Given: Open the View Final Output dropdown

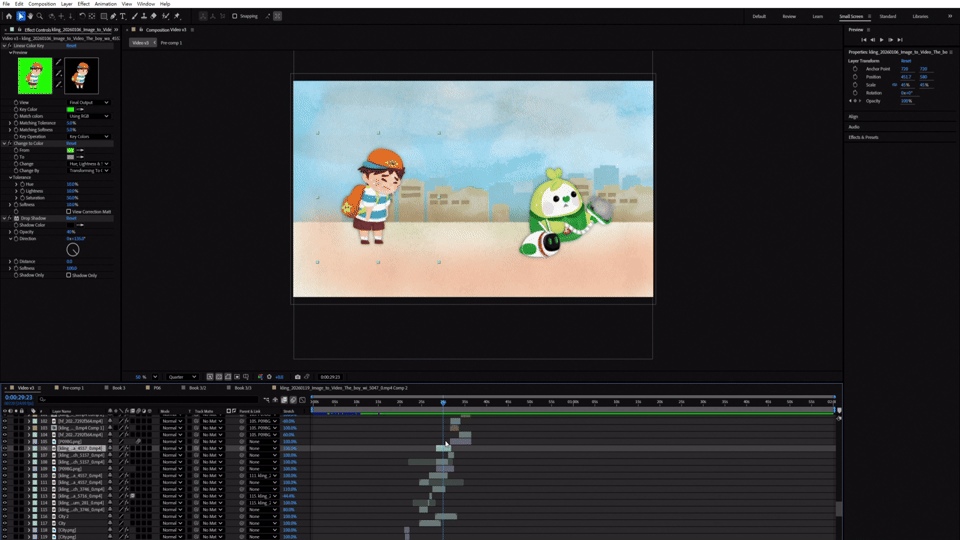Looking at the screenshot, I should [89, 103].
